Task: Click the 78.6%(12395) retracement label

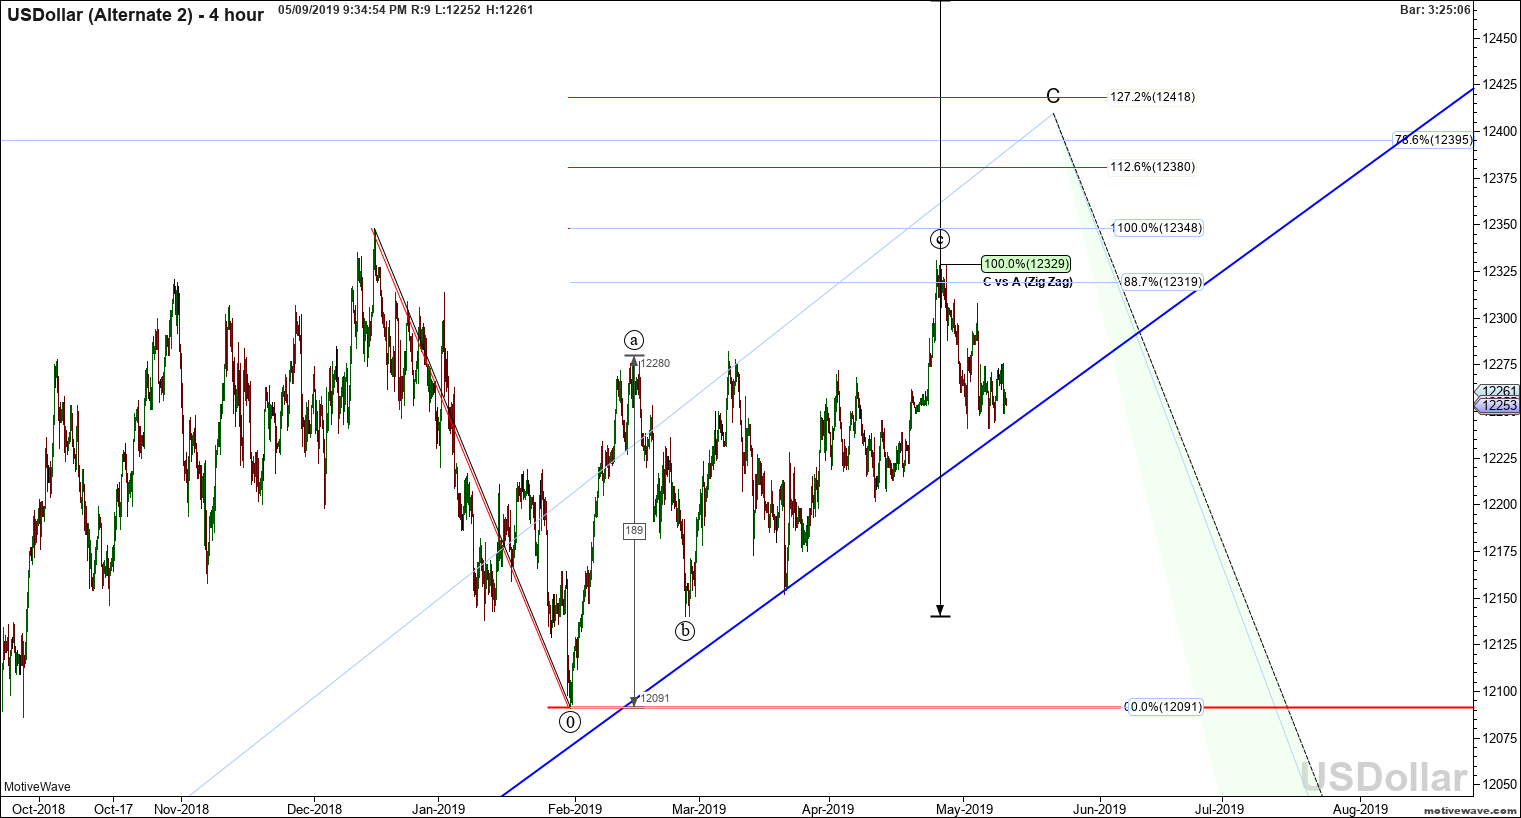Action: click(x=1433, y=140)
